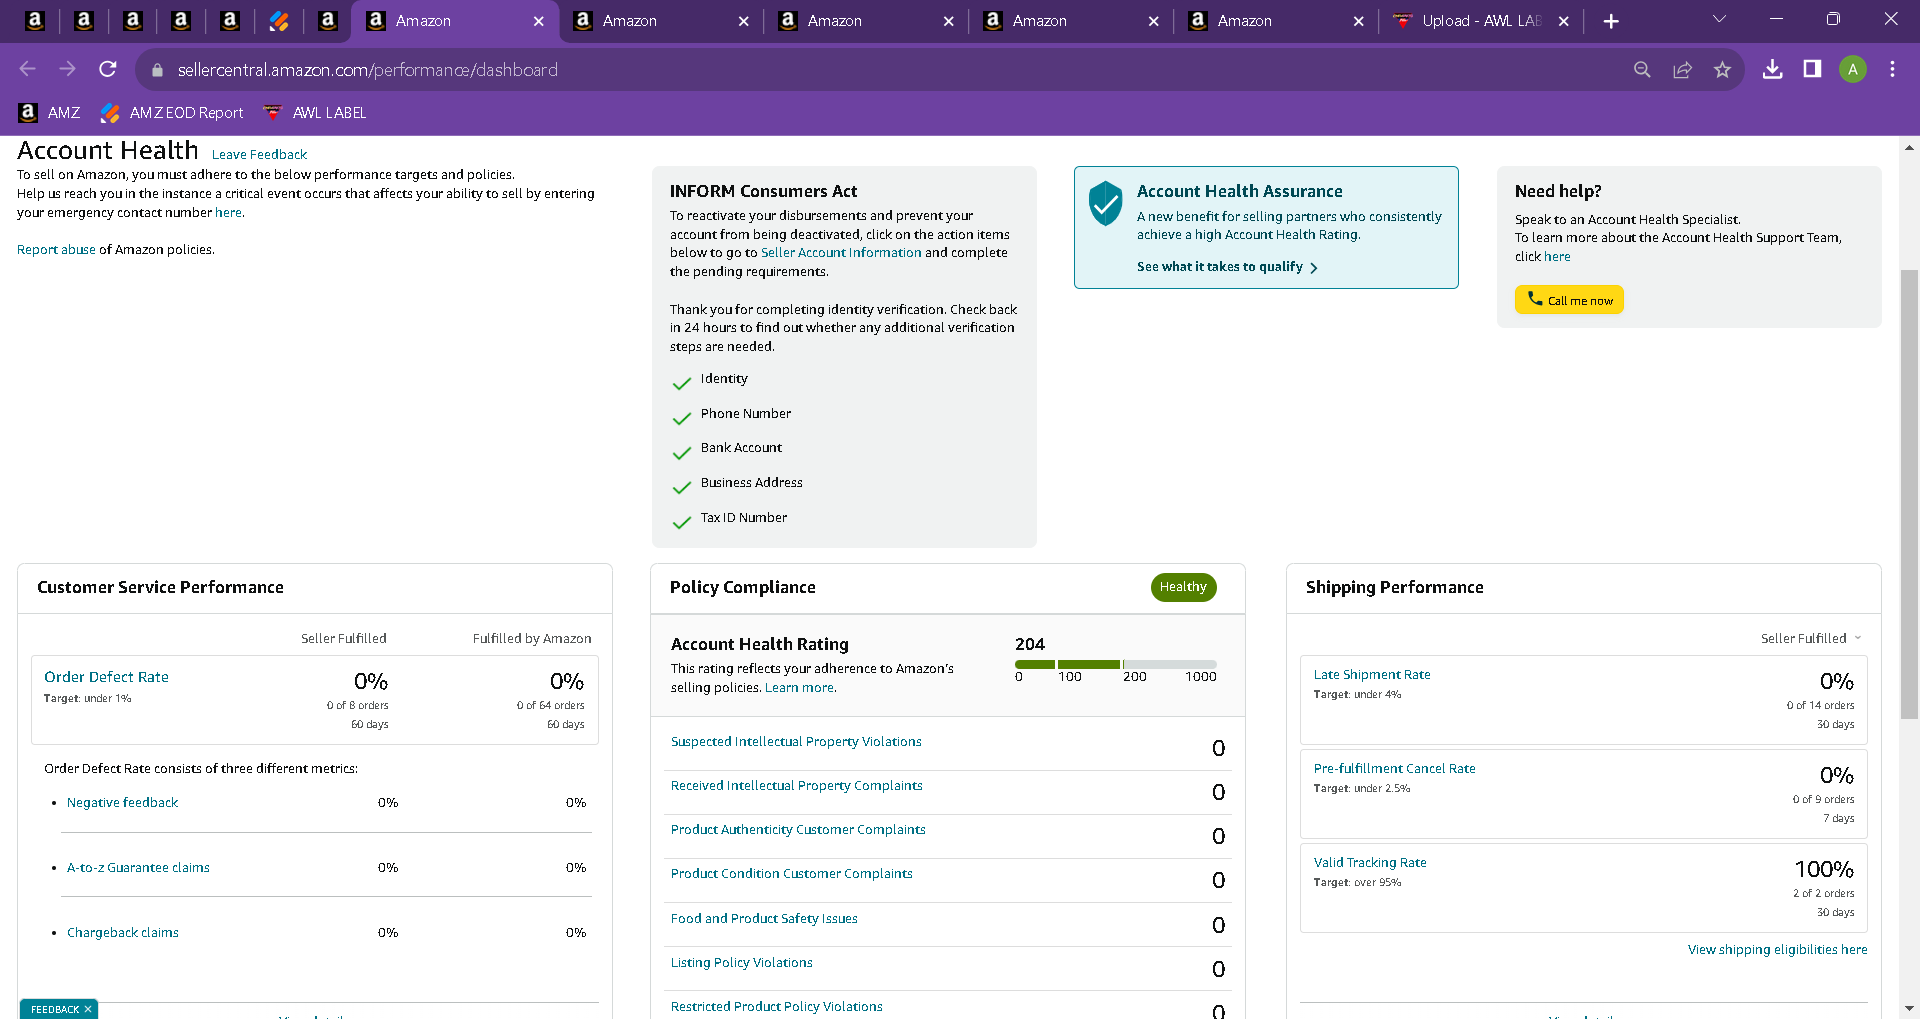
Task: Open Late Shipment Rate details
Action: (x=1371, y=675)
